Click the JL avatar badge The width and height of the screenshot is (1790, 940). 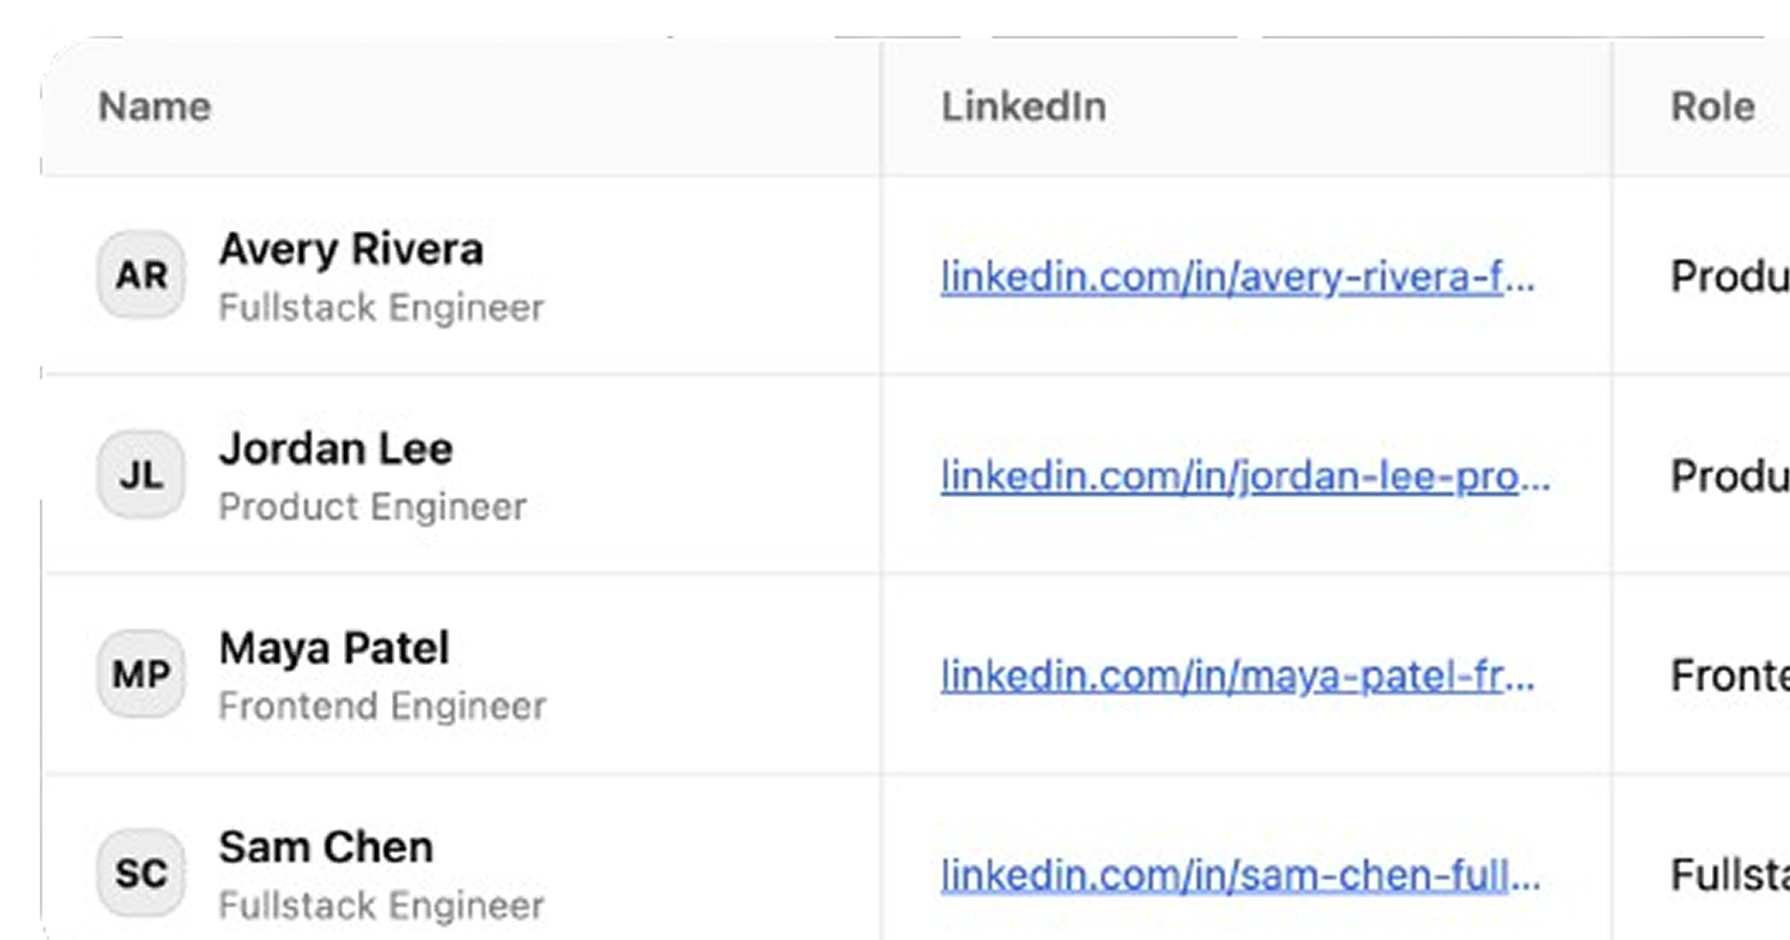tap(141, 475)
